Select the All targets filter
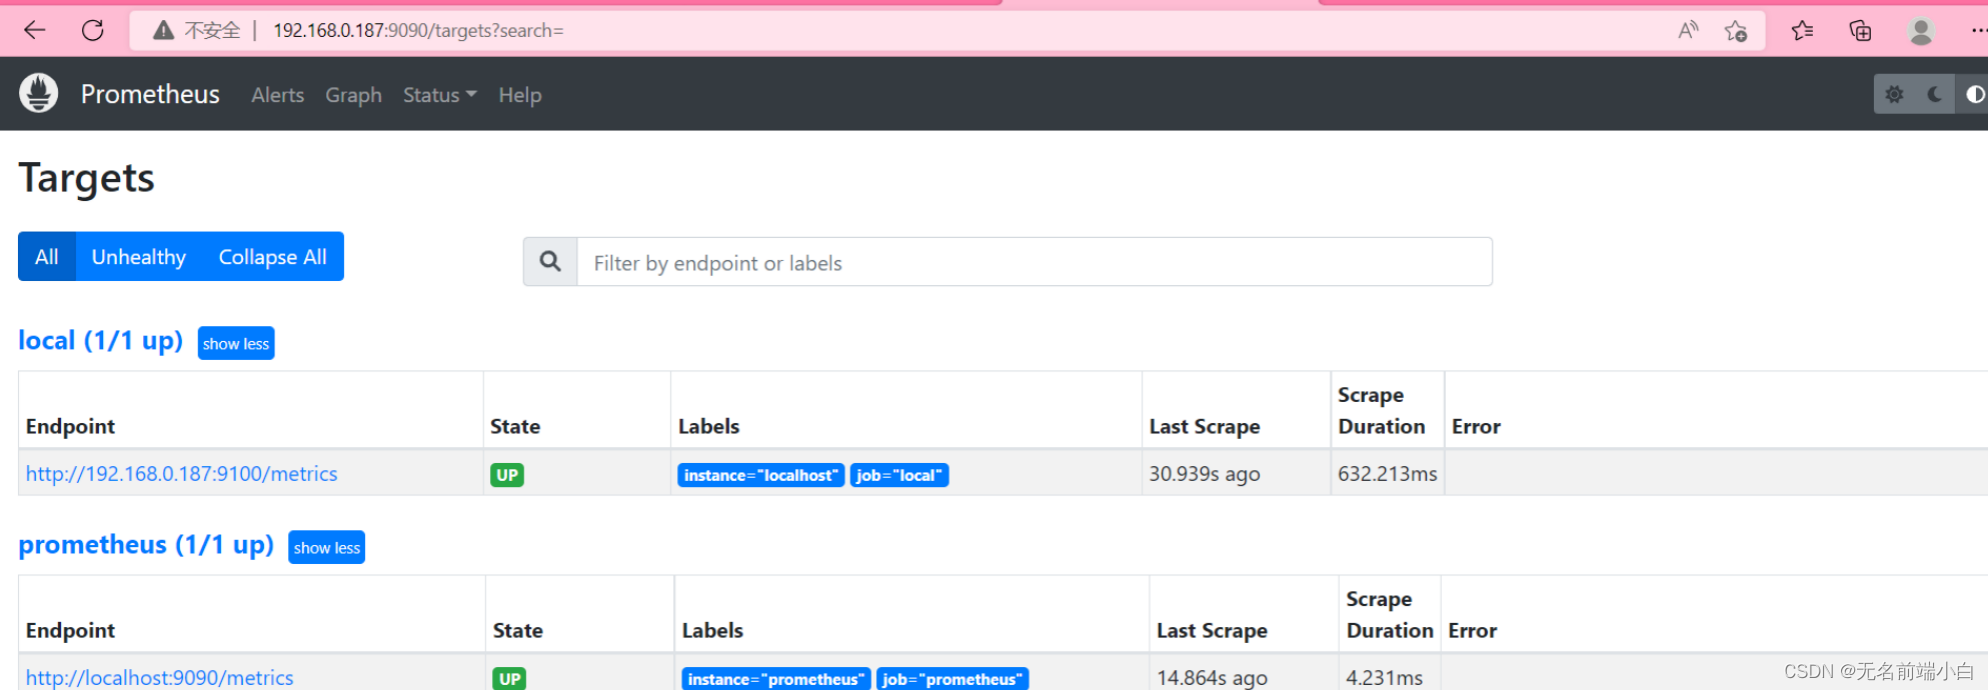The image size is (1988, 690). [x=47, y=257]
